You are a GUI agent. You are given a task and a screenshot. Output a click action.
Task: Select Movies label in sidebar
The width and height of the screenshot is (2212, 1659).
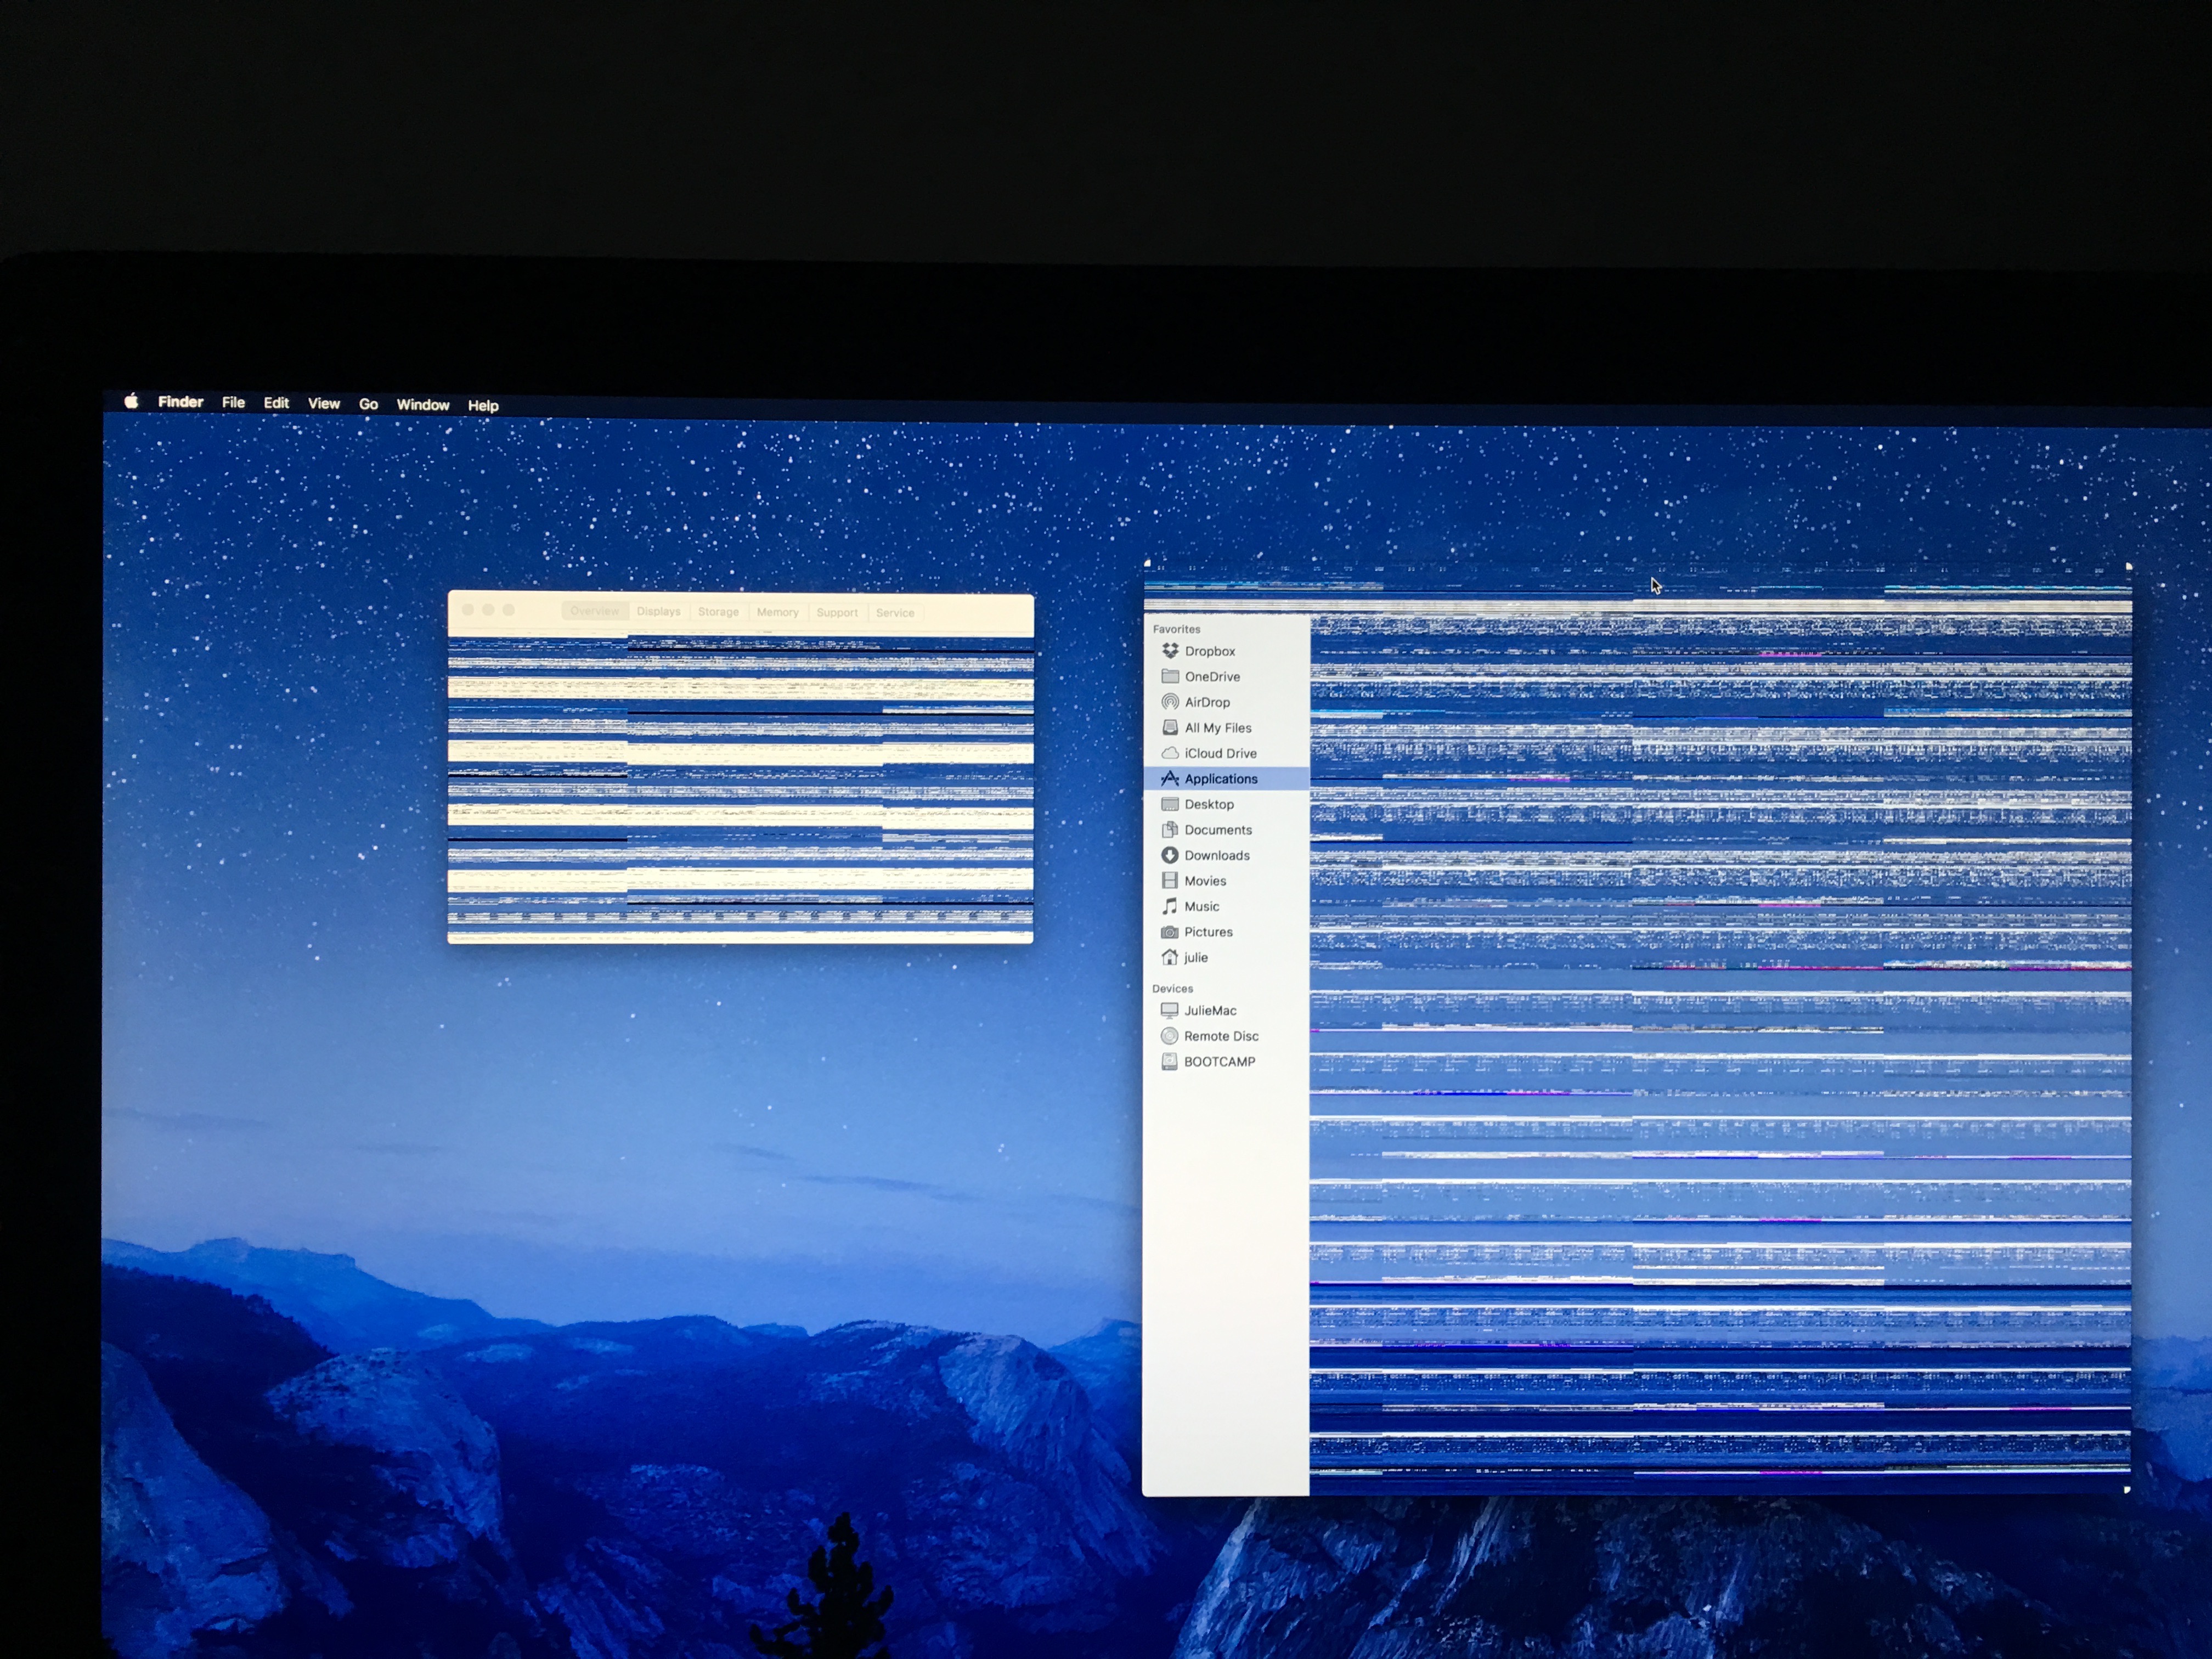1205,881
